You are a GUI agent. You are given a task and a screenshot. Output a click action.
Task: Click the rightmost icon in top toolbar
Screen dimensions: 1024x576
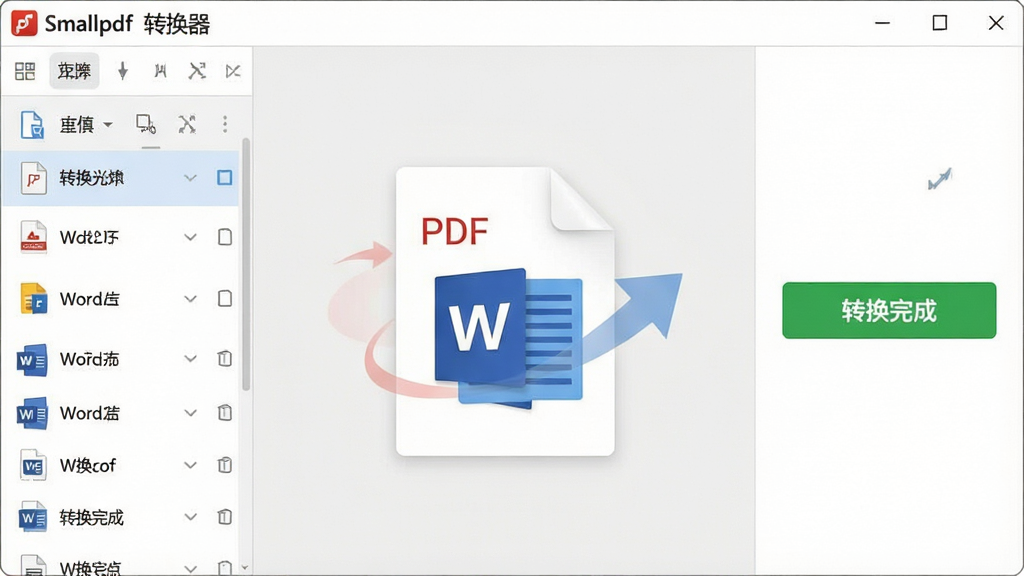click(x=233, y=71)
